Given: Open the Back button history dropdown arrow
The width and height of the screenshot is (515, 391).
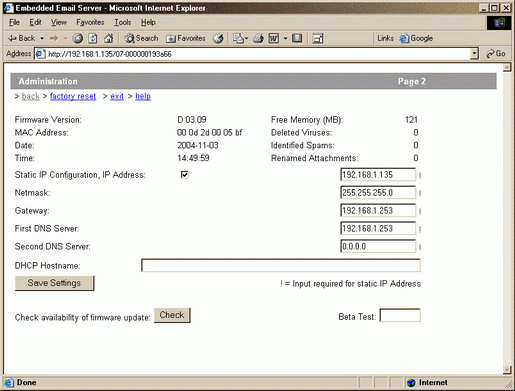Looking at the screenshot, I should 42,39.
